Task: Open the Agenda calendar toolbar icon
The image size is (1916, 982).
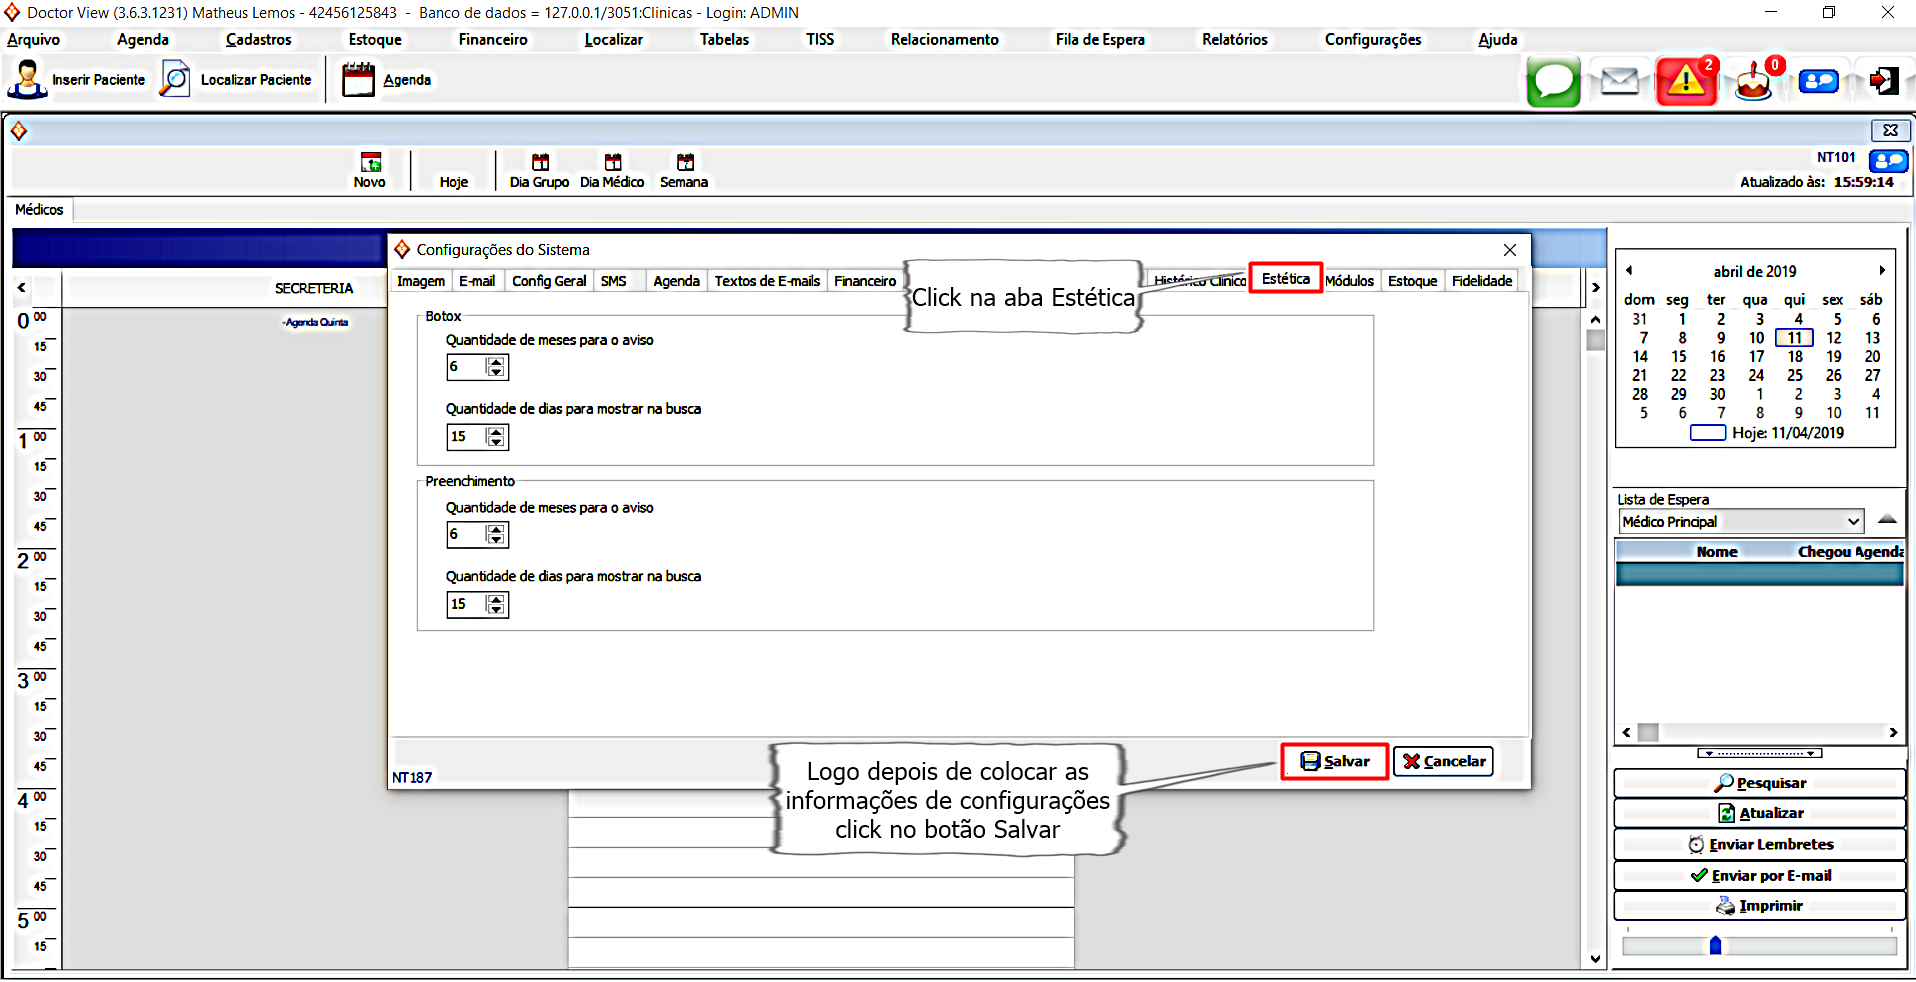Action: point(357,80)
